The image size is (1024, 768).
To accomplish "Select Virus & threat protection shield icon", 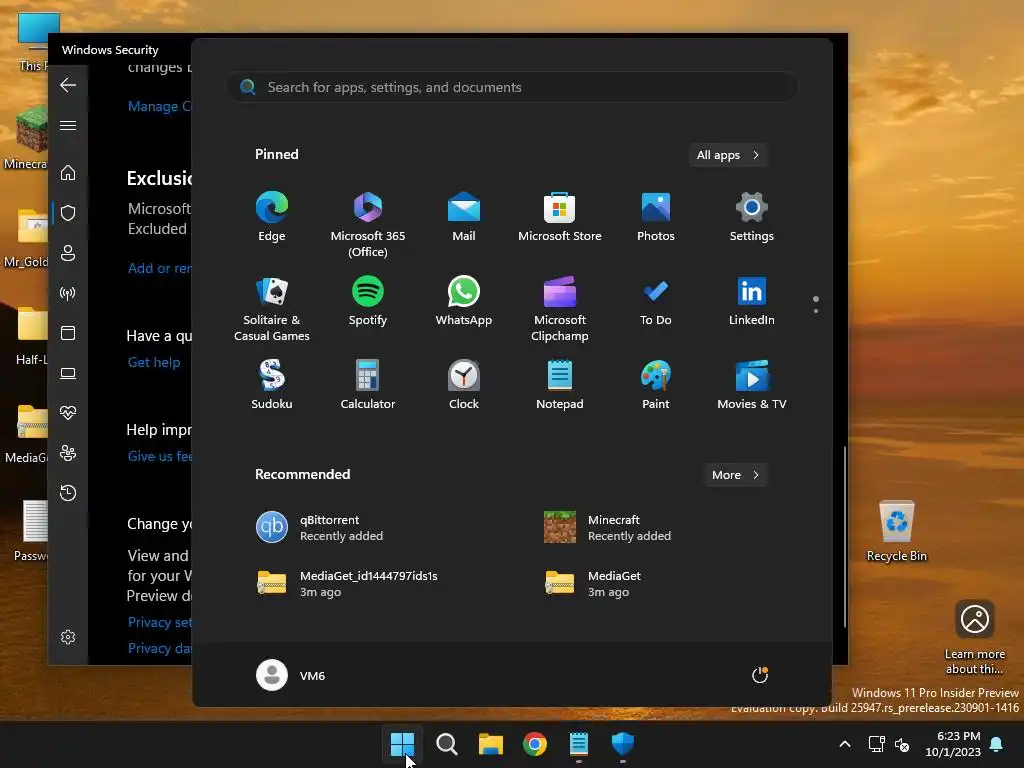I will click(x=68, y=213).
